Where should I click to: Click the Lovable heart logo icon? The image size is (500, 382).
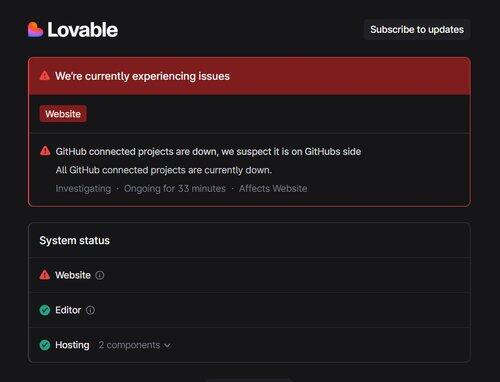click(35, 30)
